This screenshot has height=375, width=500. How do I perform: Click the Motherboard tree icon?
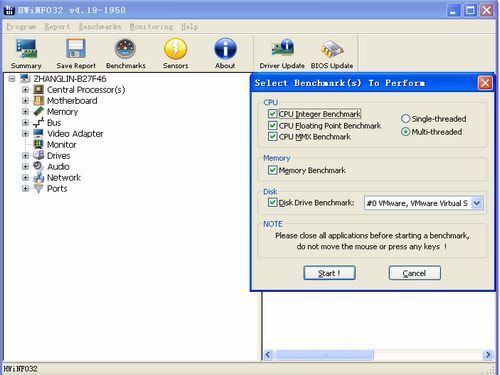(39, 101)
